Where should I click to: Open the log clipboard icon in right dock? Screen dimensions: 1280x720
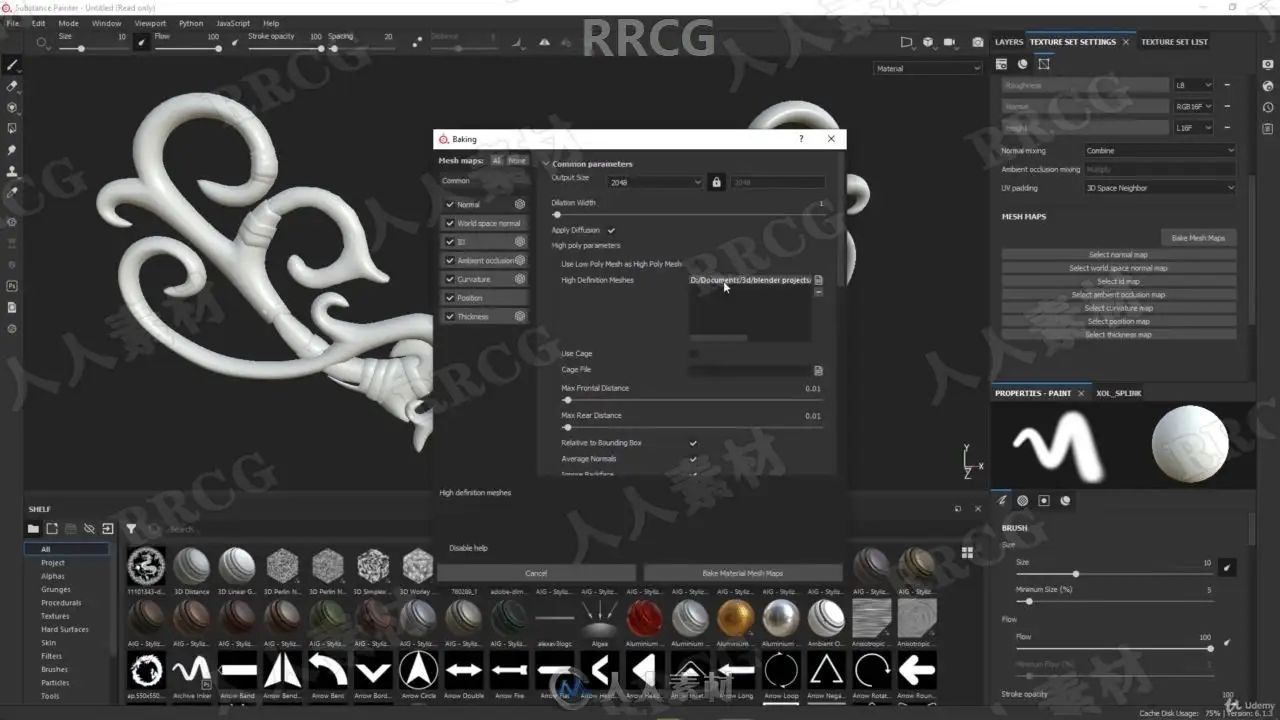click(1268, 129)
